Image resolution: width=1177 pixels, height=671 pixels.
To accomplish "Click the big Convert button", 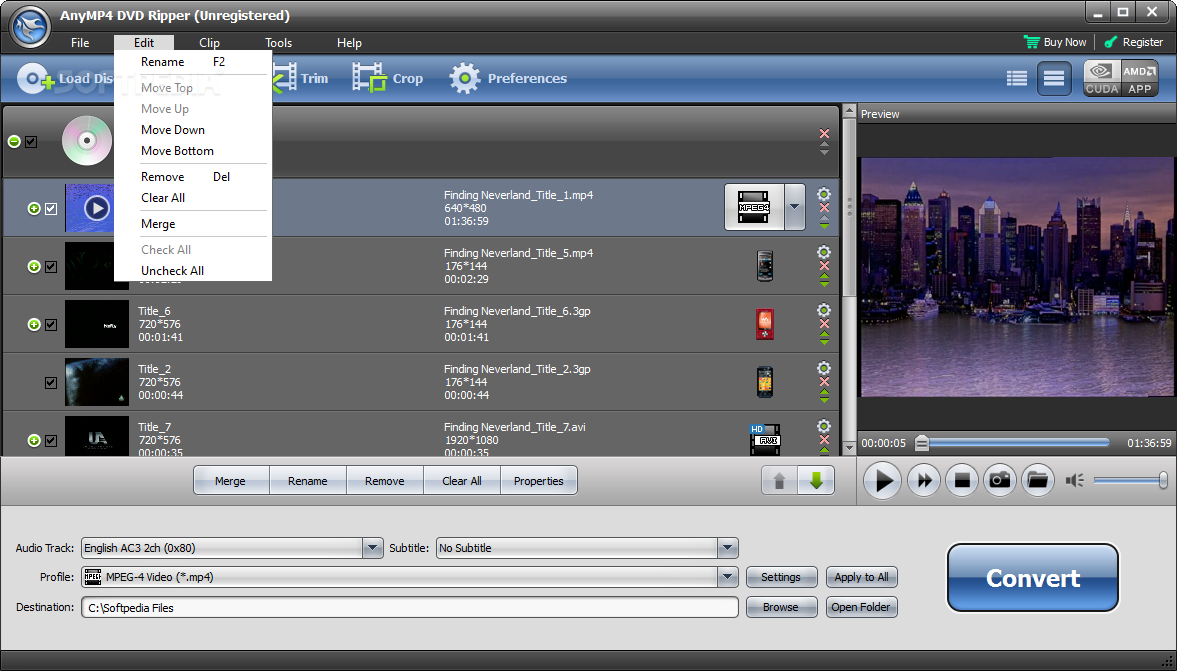I will click(x=1033, y=578).
